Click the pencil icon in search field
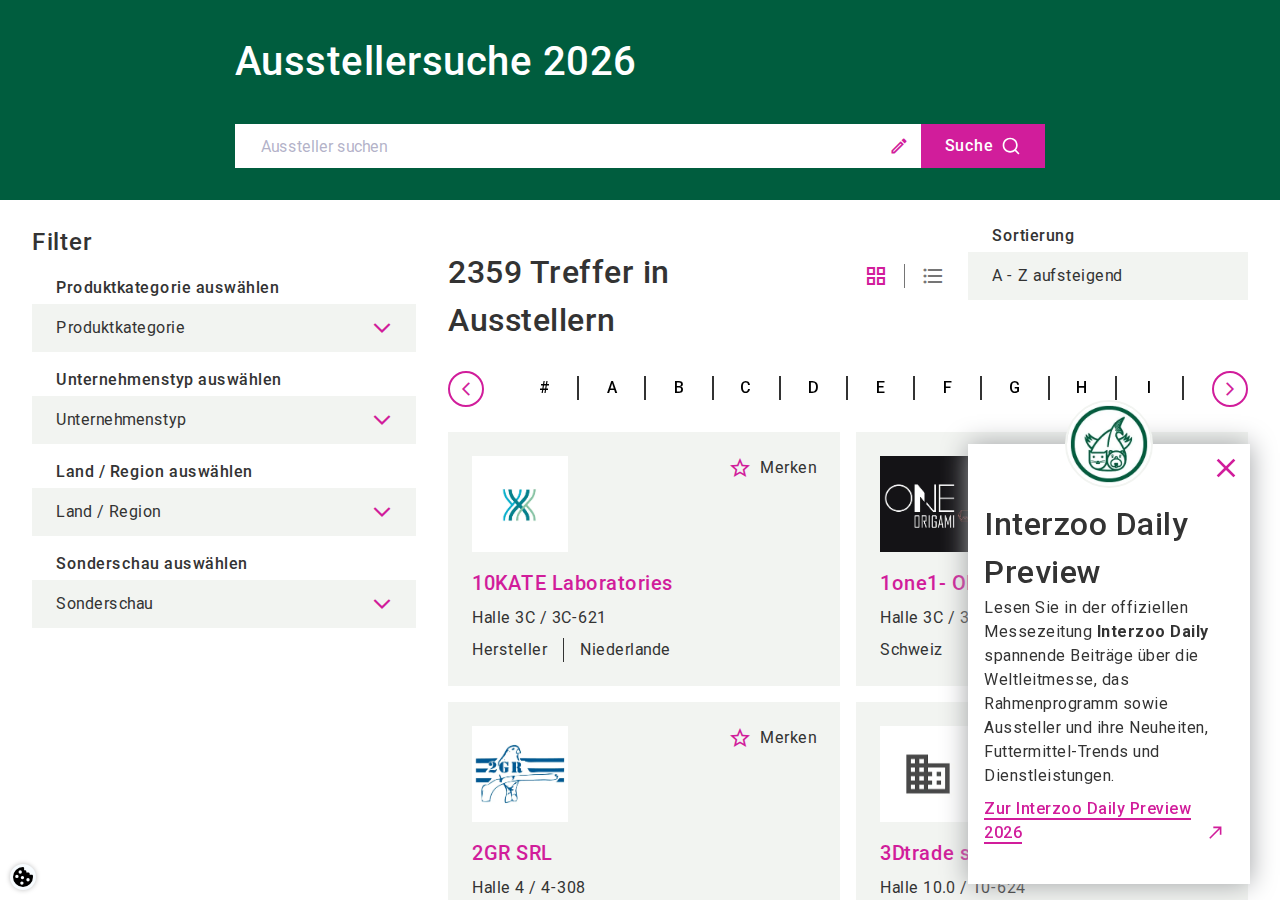1280x900 pixels. [897, 145]
